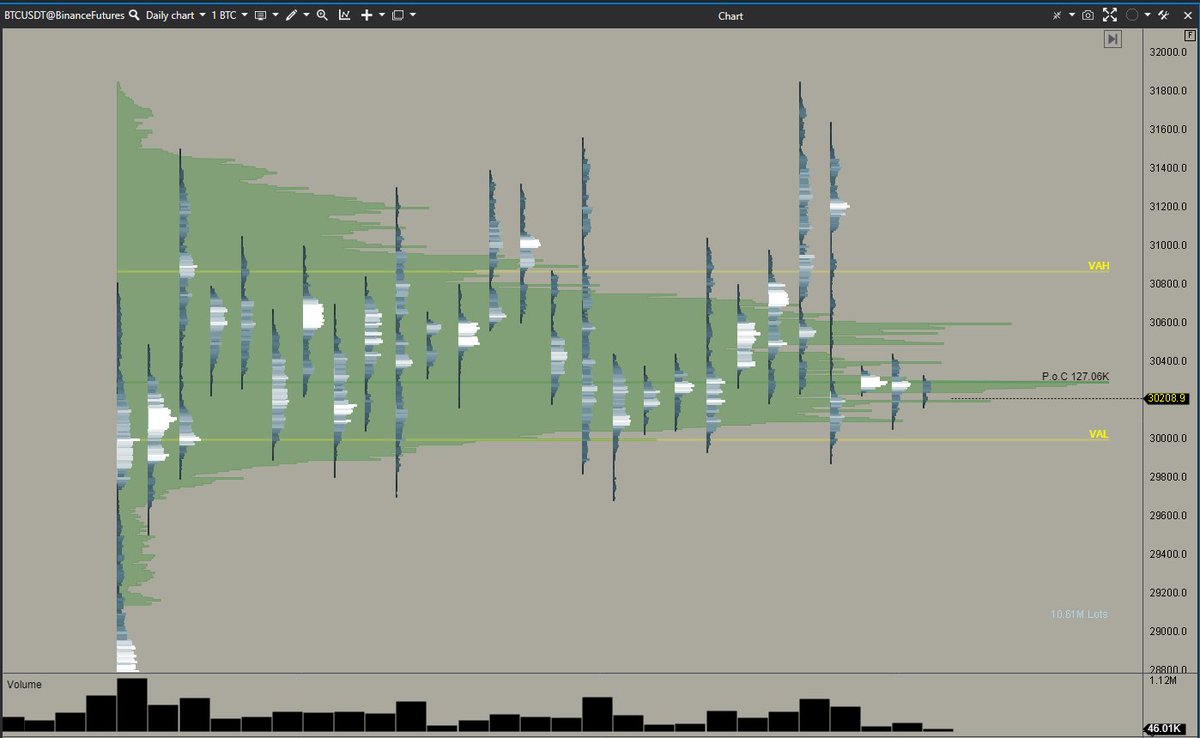Viewport: 1200px width, 738px height.
Task: Open the Daily chart timeframe dropdown
Action: pos(175,15)
